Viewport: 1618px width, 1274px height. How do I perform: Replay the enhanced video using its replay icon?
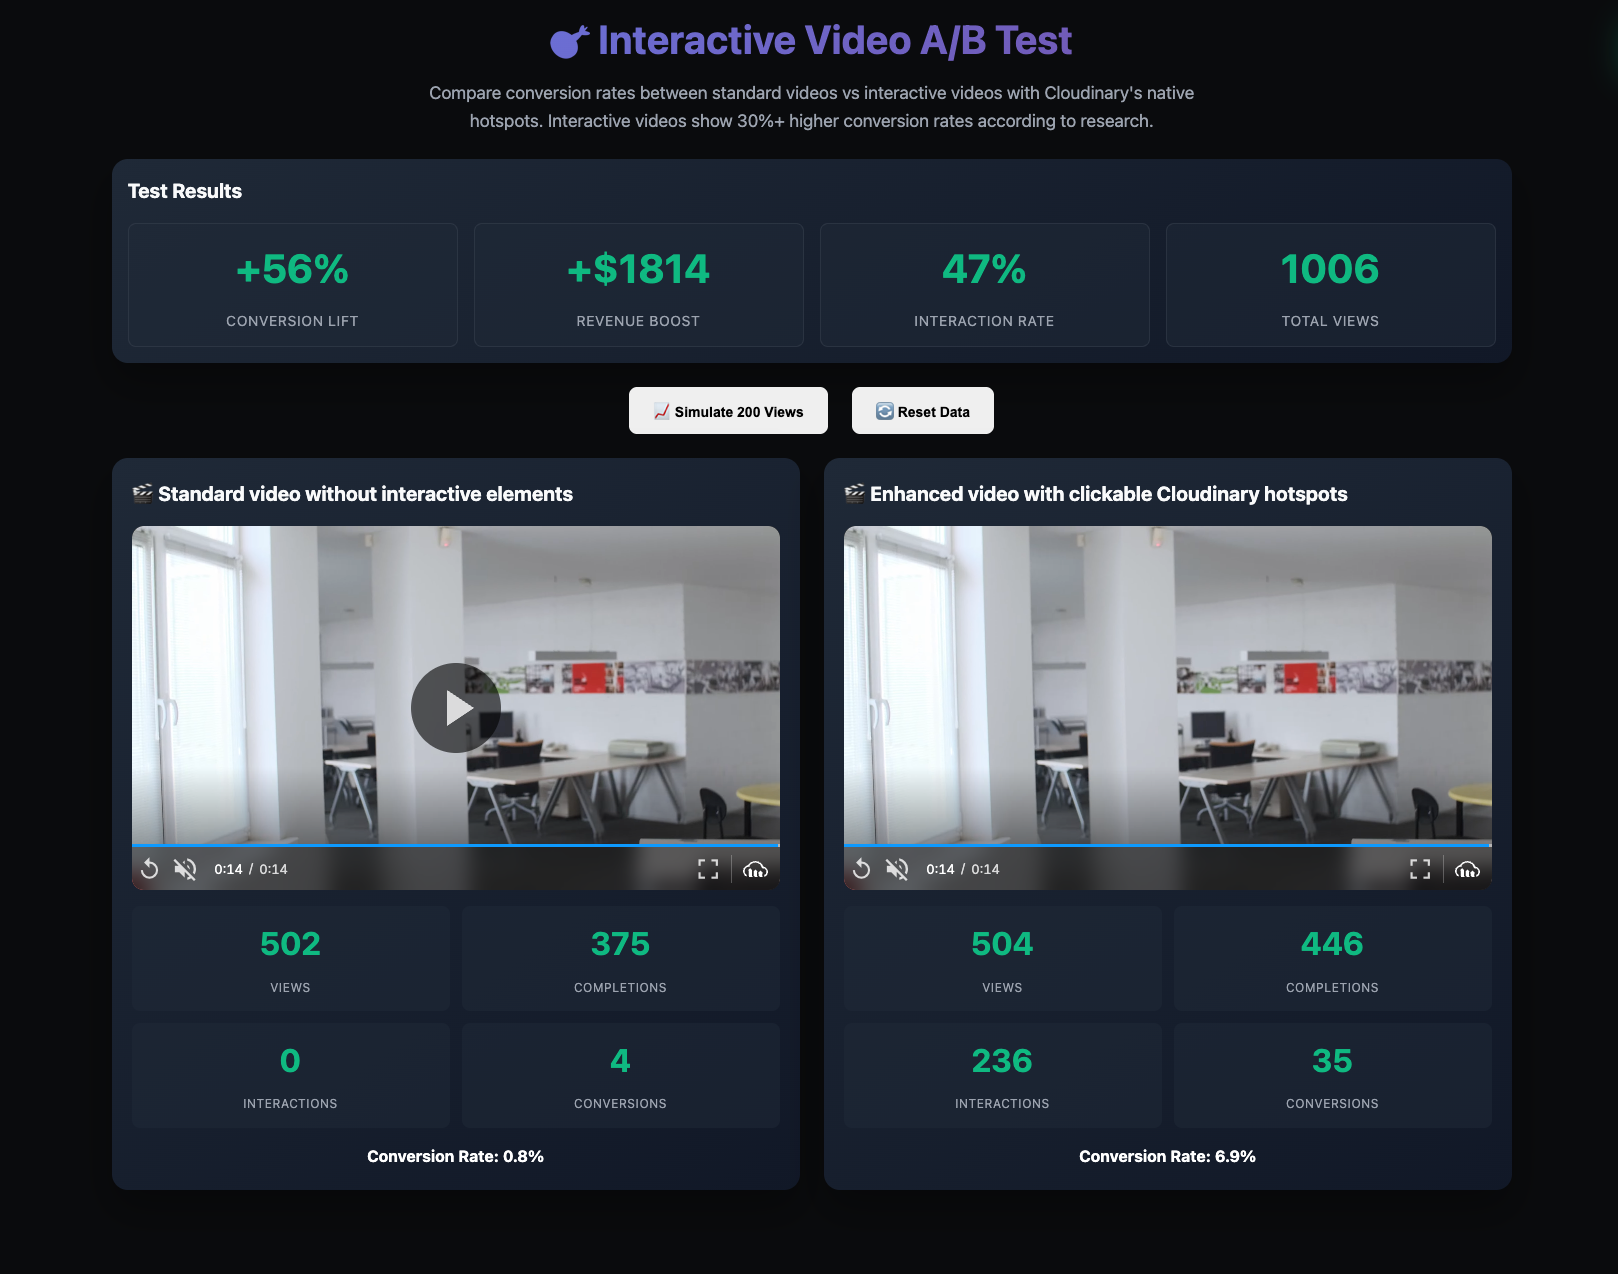pos(862,869)
